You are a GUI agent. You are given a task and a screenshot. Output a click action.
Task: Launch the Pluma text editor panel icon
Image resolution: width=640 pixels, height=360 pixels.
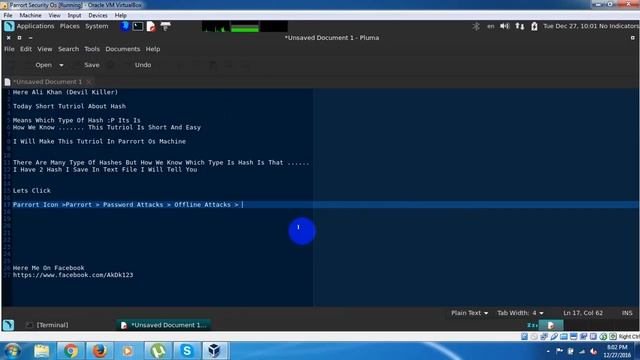pos(151,27)
